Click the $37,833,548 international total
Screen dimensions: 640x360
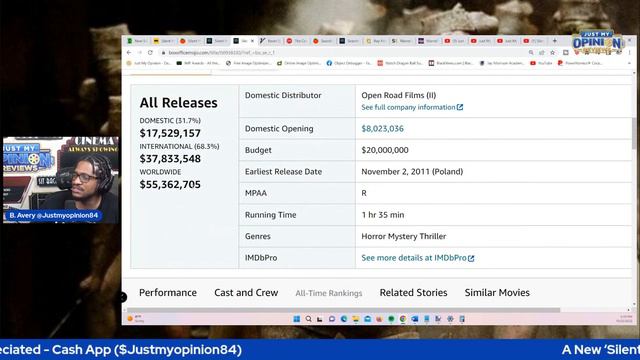pyautogui.click(x=170, y=159)
